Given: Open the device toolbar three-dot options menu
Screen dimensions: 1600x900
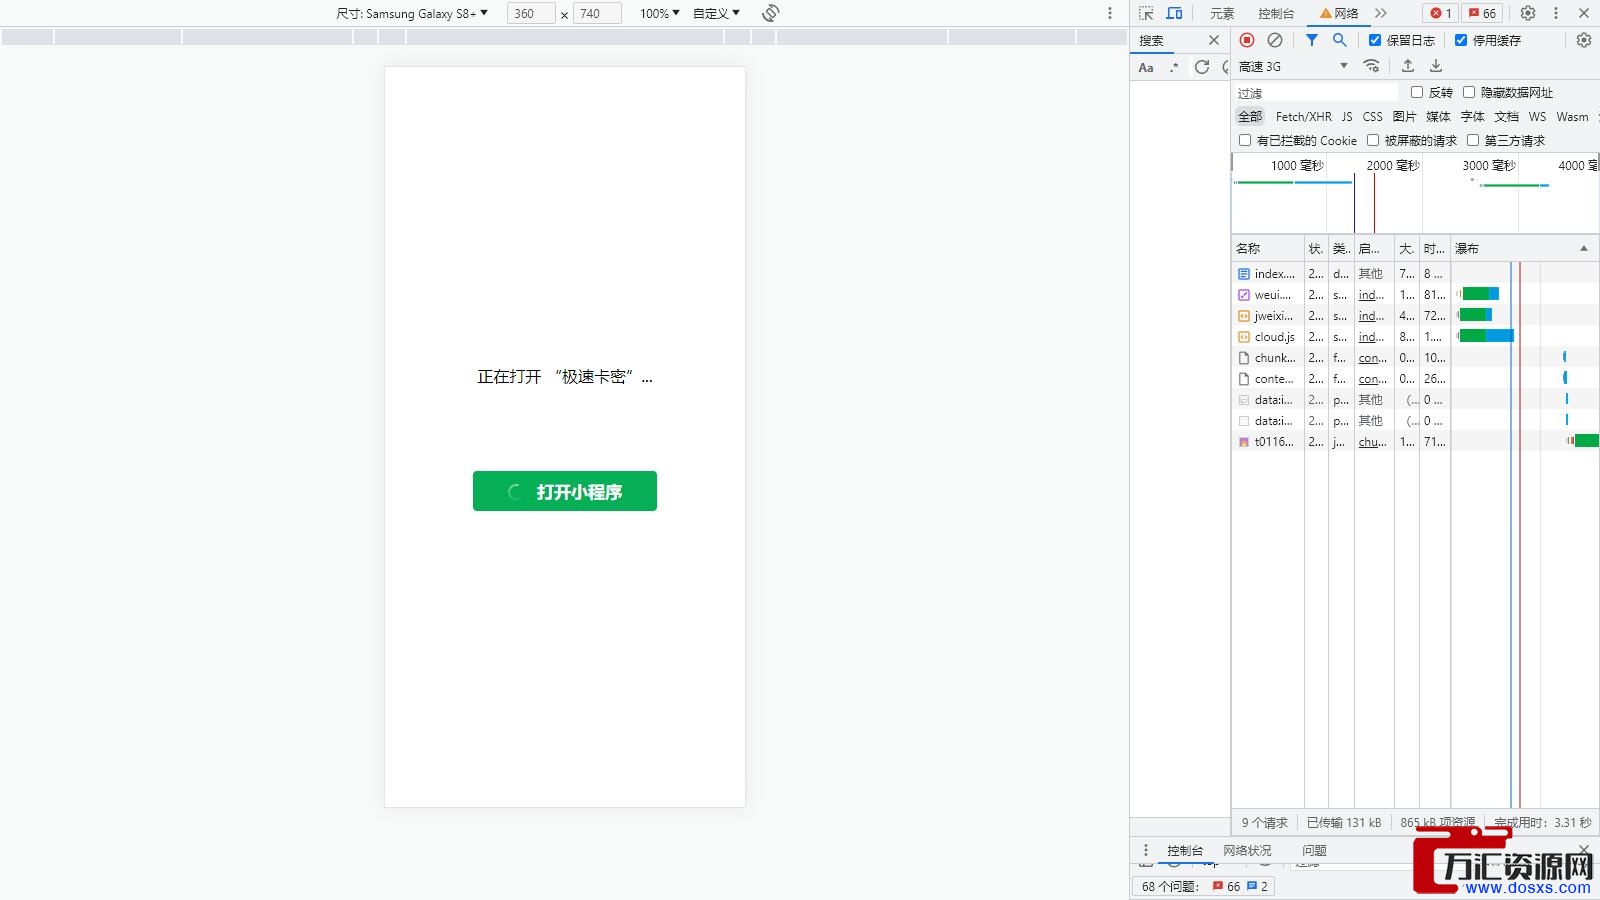Looking at the screenshot, I should coord(1109,13).
